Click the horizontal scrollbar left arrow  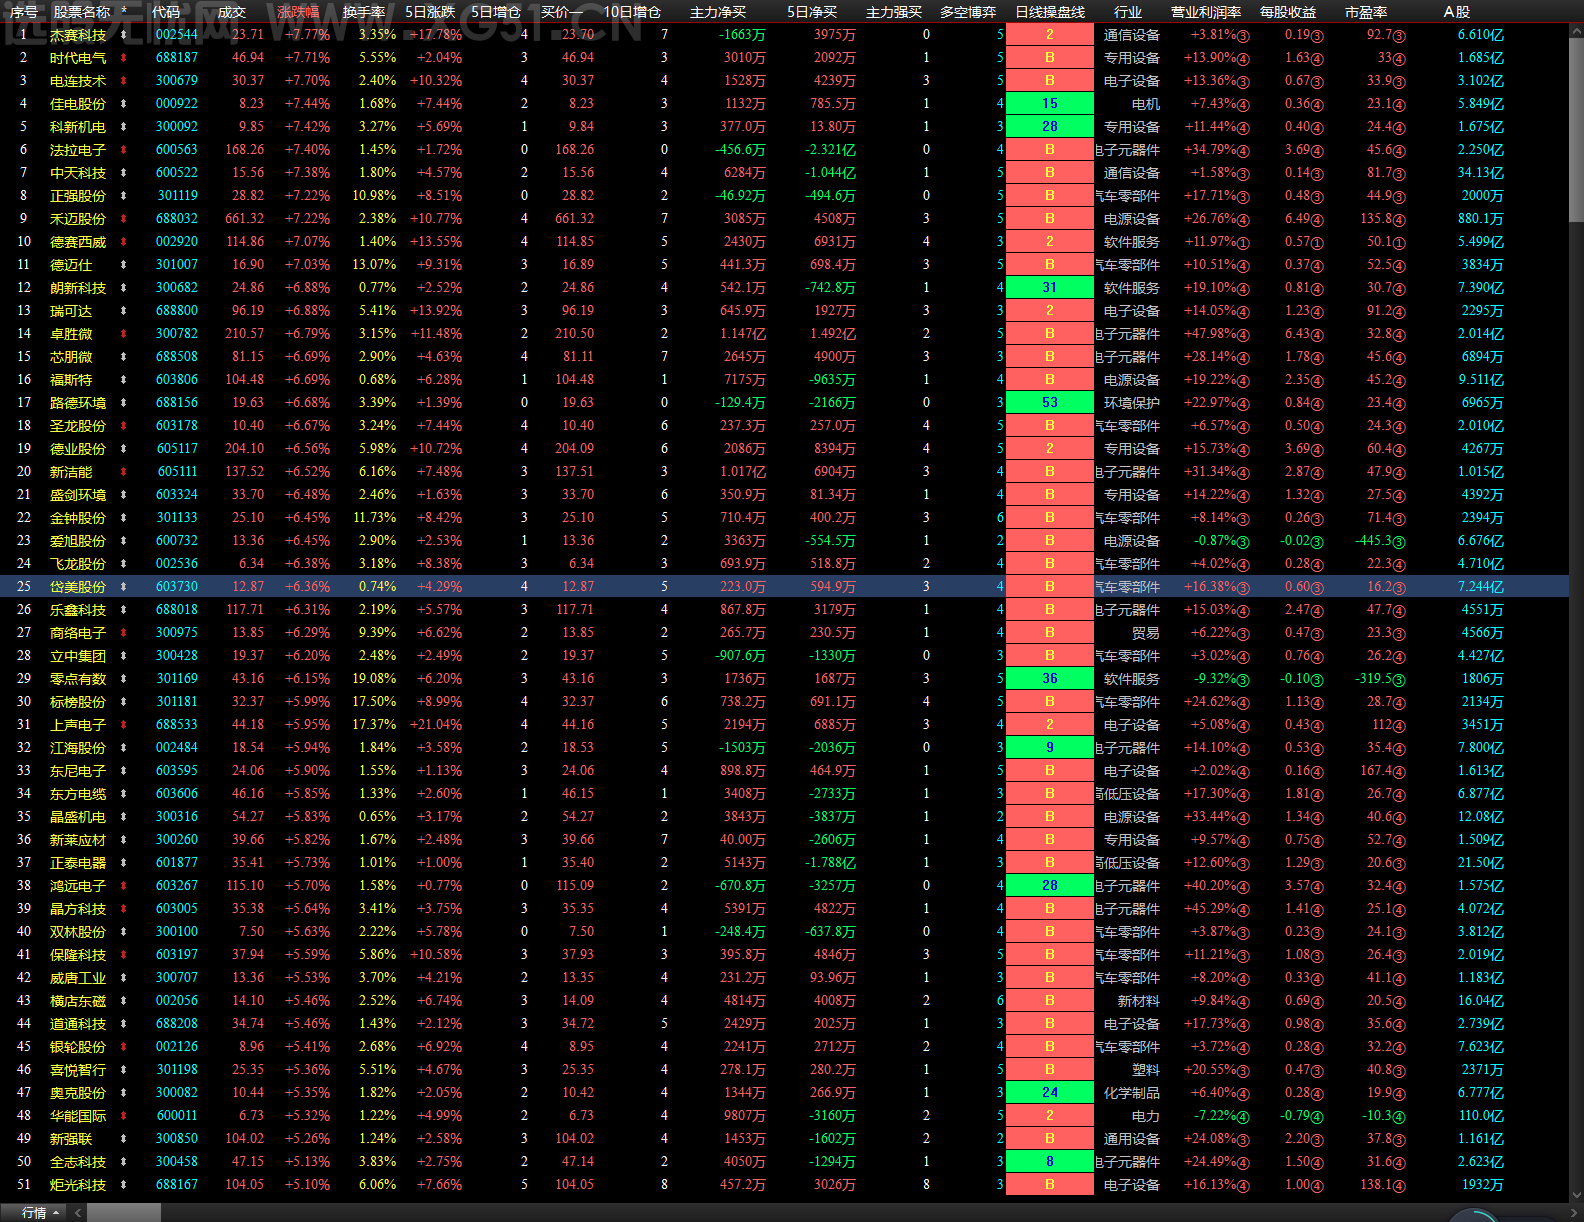[x=77, y=1213]
